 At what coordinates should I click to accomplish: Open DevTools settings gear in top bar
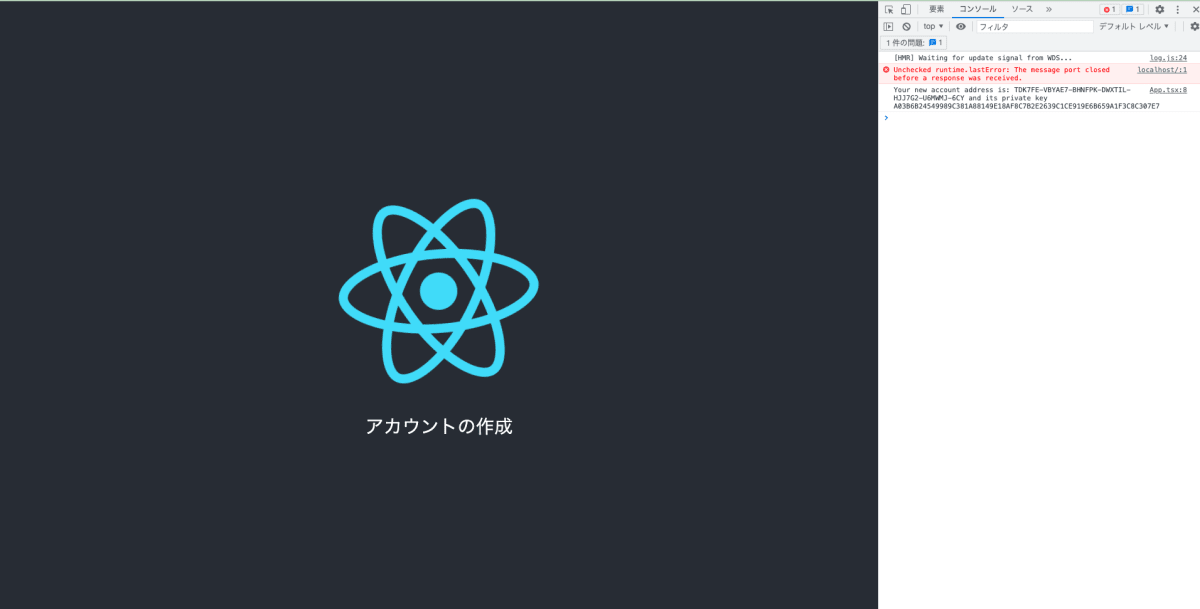click(x=1160, y=9)
